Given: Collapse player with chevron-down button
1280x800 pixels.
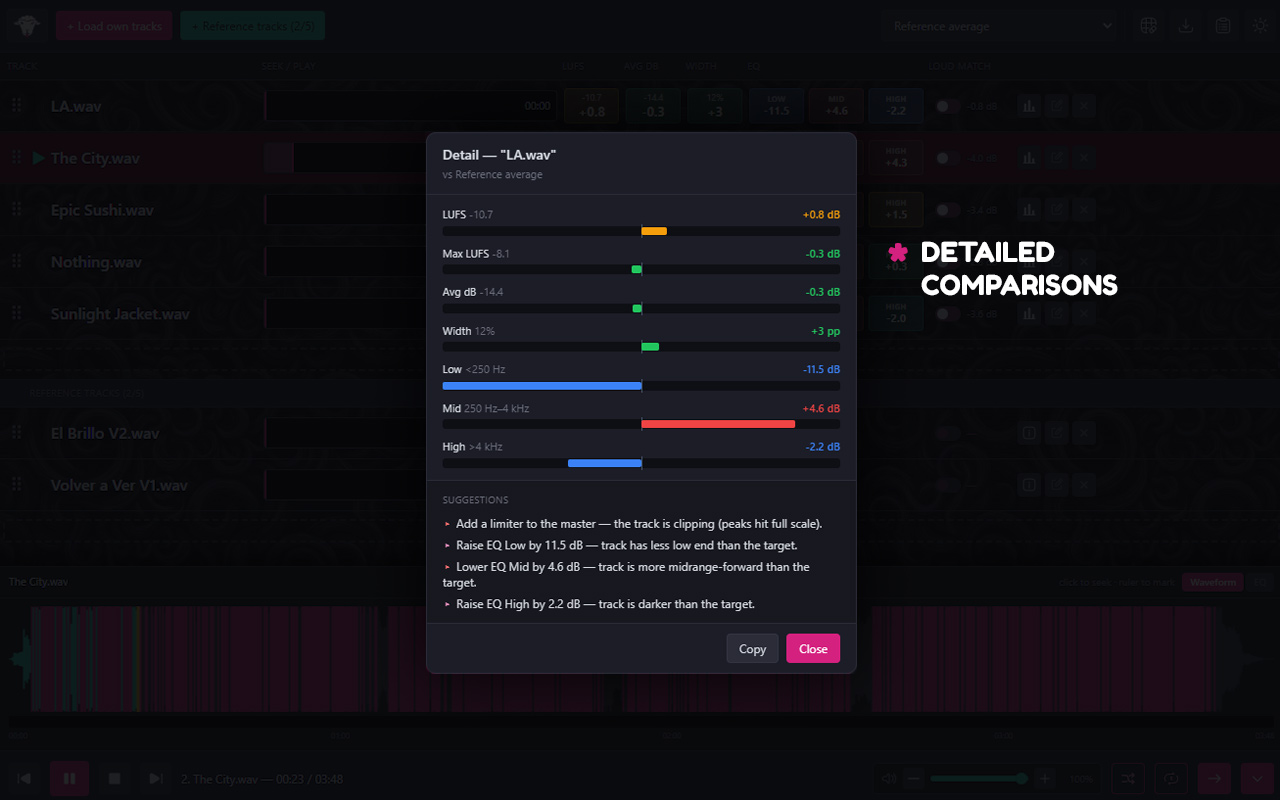Looking at the screenshot, I should tap(1257, 778).
